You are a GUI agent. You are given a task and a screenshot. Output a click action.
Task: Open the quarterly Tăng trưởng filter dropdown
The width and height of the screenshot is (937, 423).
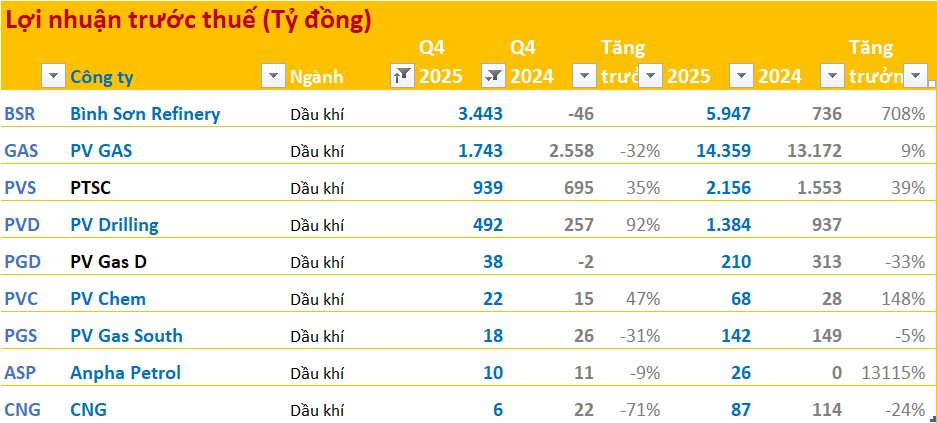[x=650, y=76]
